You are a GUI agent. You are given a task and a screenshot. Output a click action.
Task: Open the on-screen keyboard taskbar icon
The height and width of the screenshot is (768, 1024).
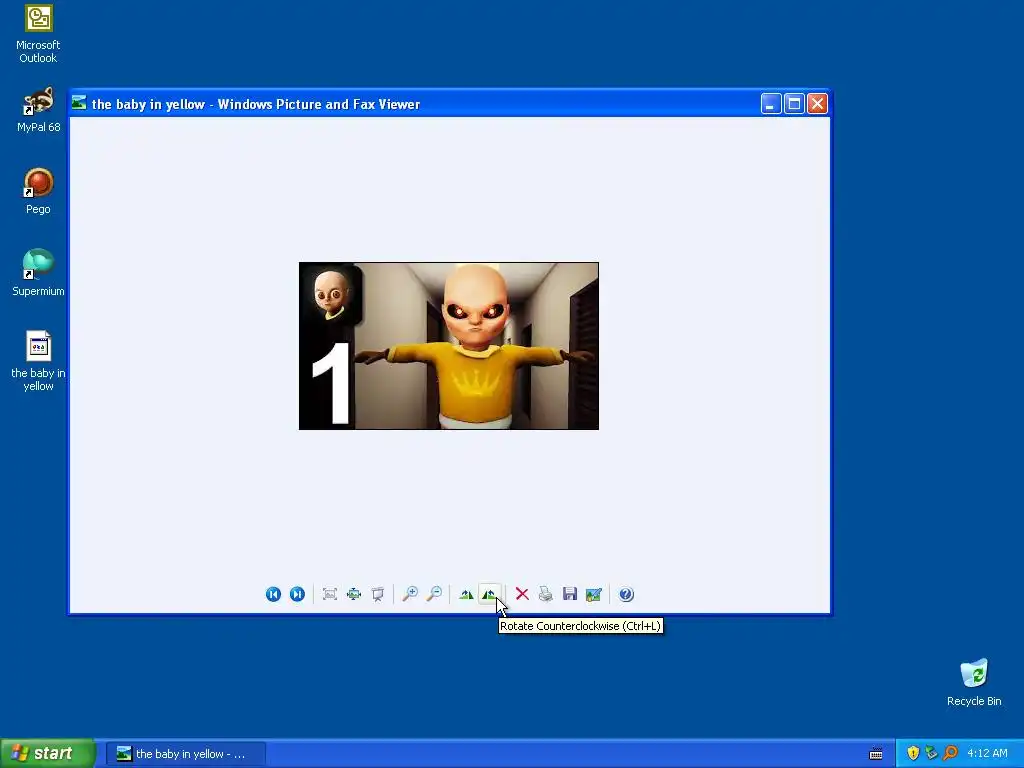click(x=876, y=754)
